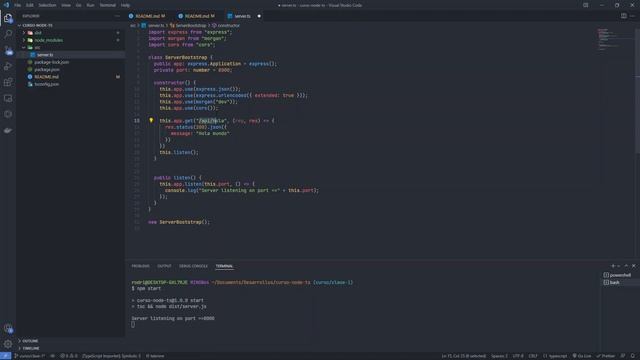Click the Prettier status bar button
Image resolution: width=640 pixels, height=360 pixels.
605,356
